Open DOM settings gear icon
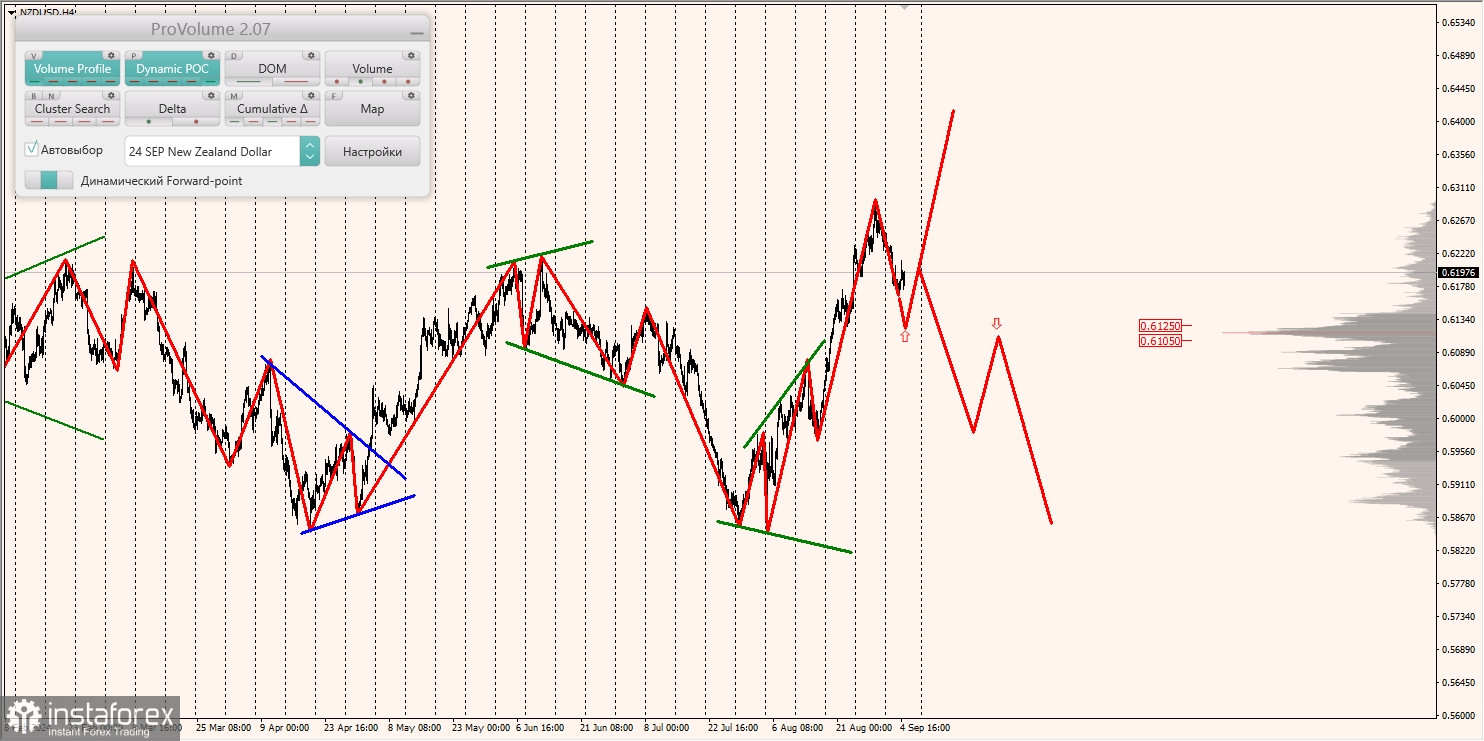 (x=311, y=55)
